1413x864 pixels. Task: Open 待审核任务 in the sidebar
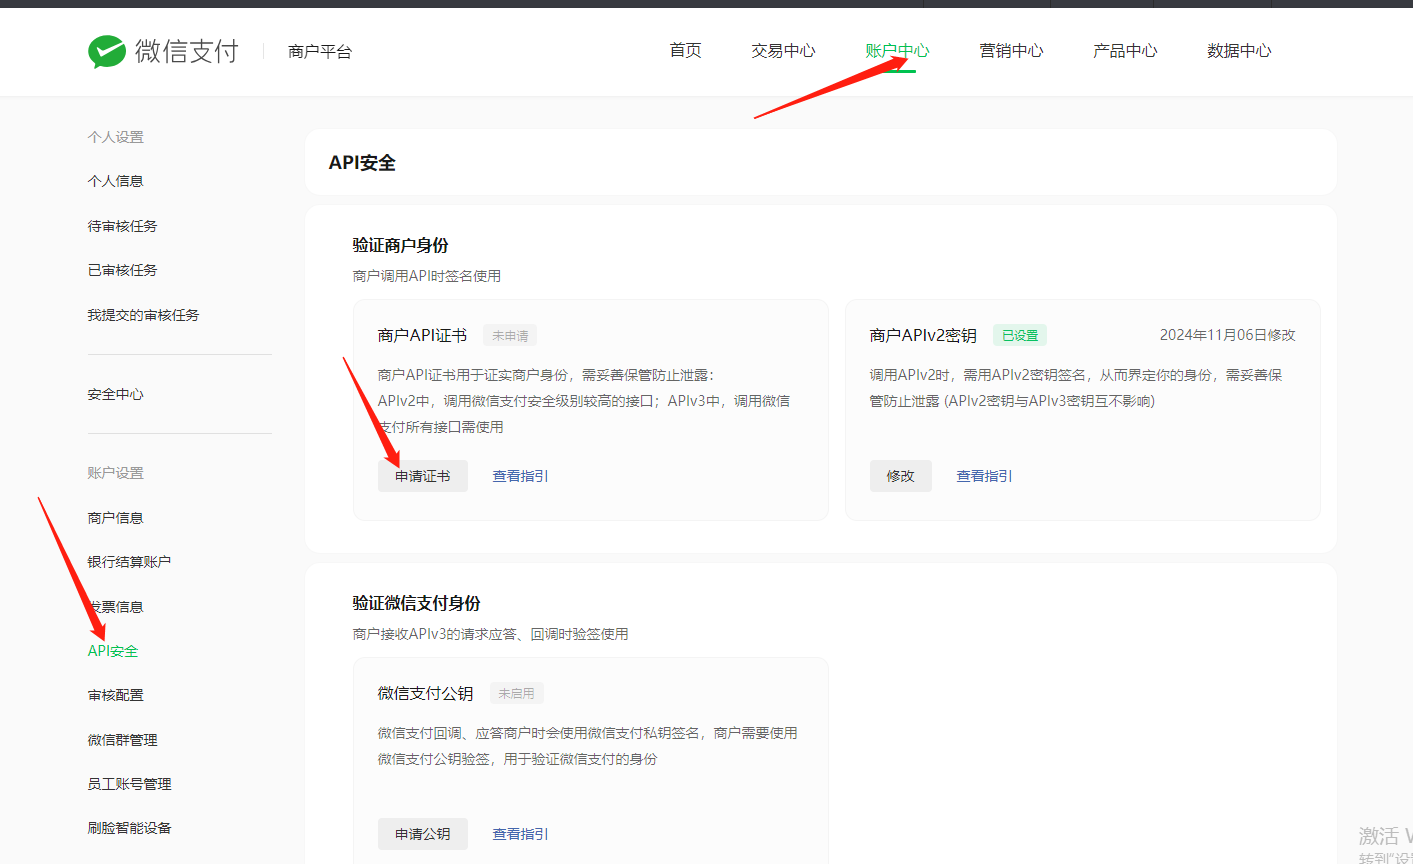pyautogui.click(x=122, y=226)
